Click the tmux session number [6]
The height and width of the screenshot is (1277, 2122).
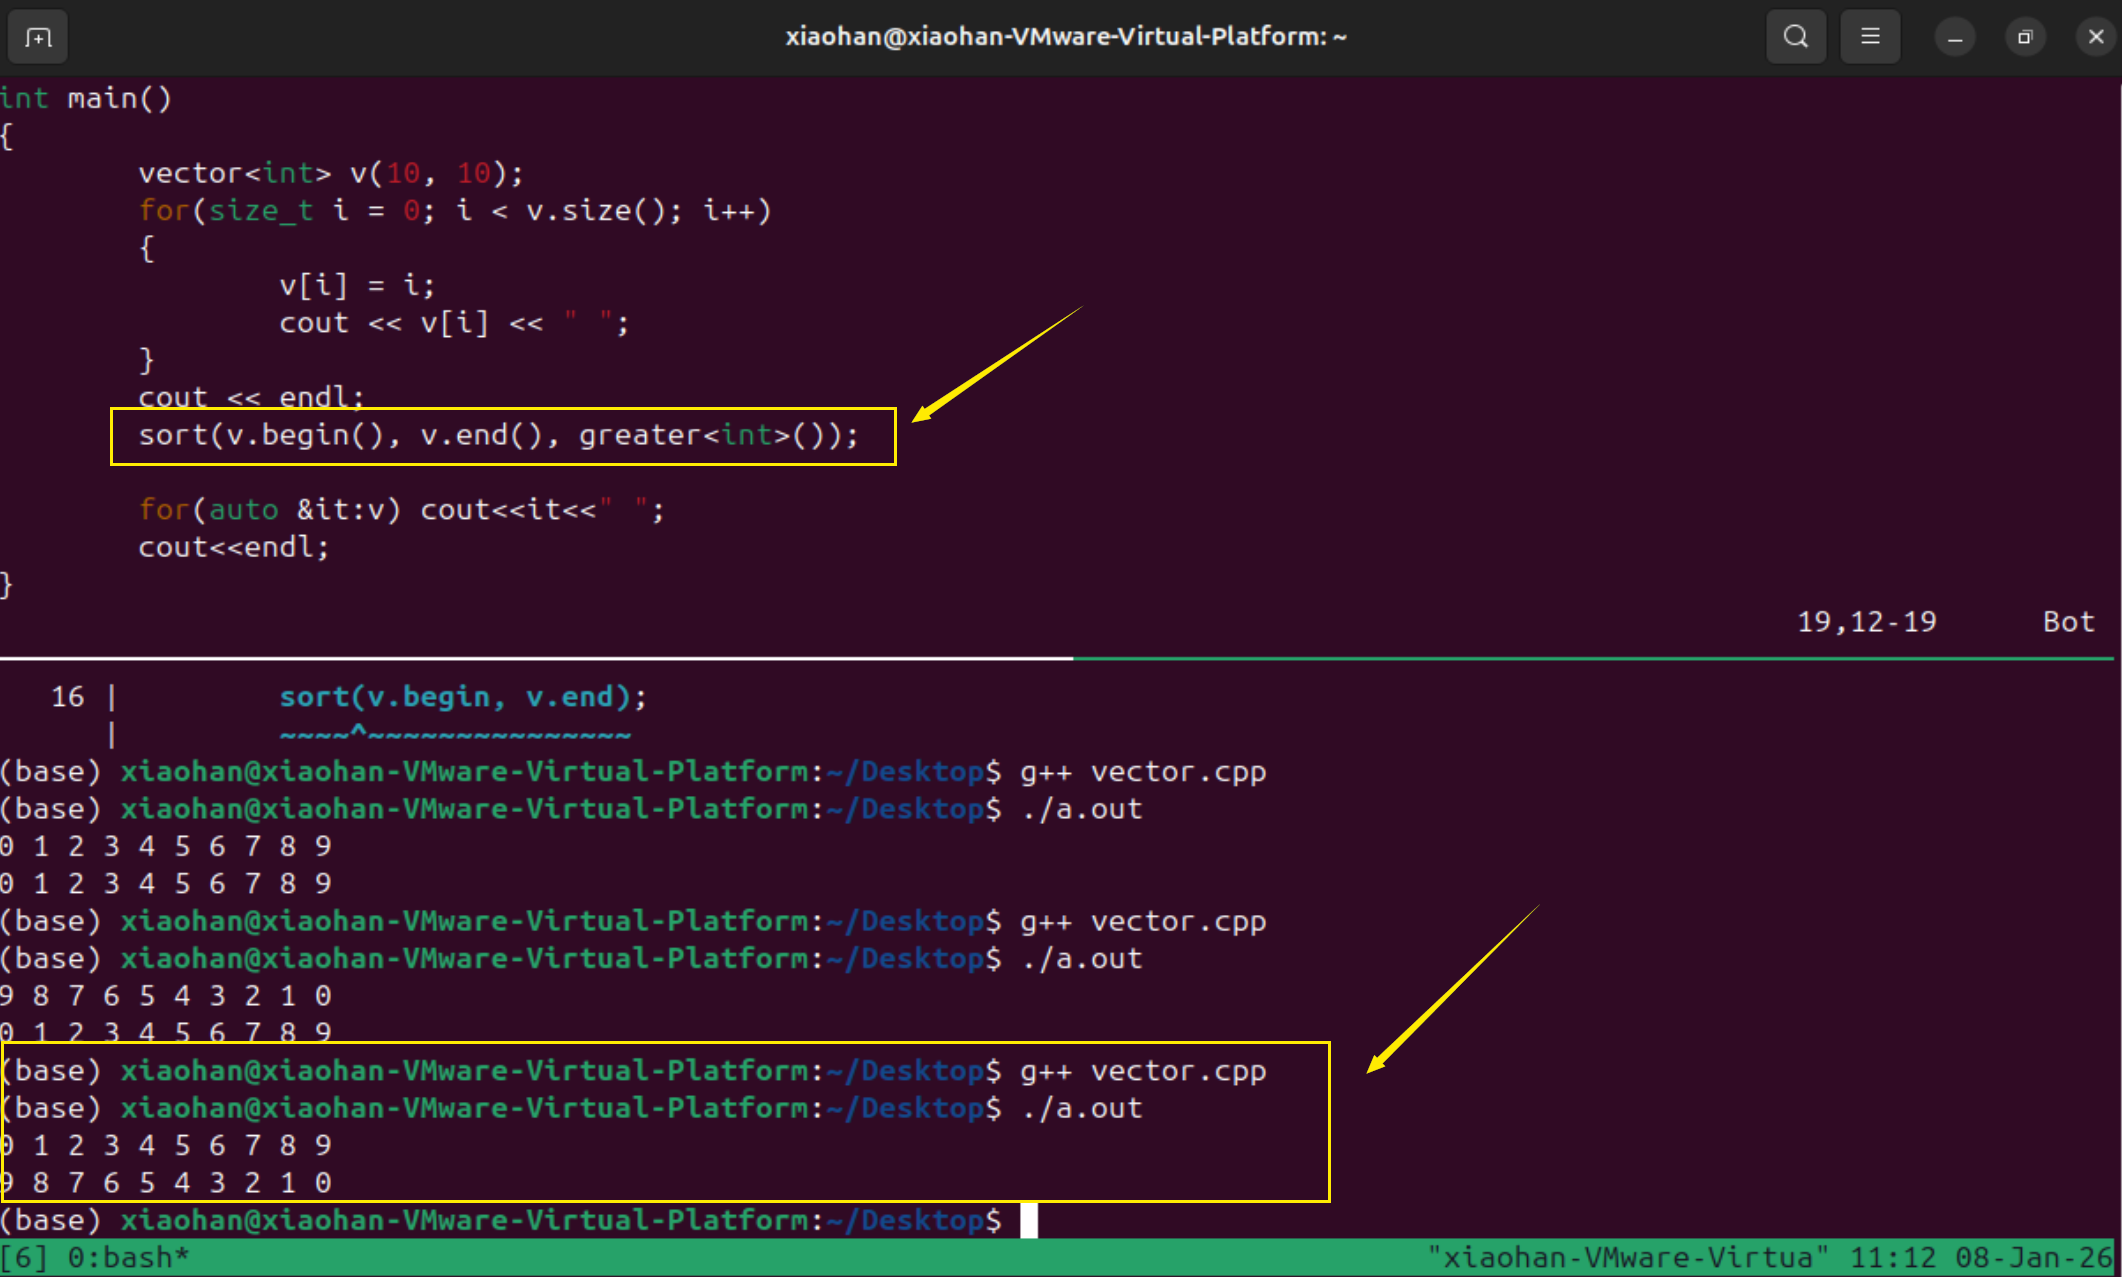(x=24, y=1257)
